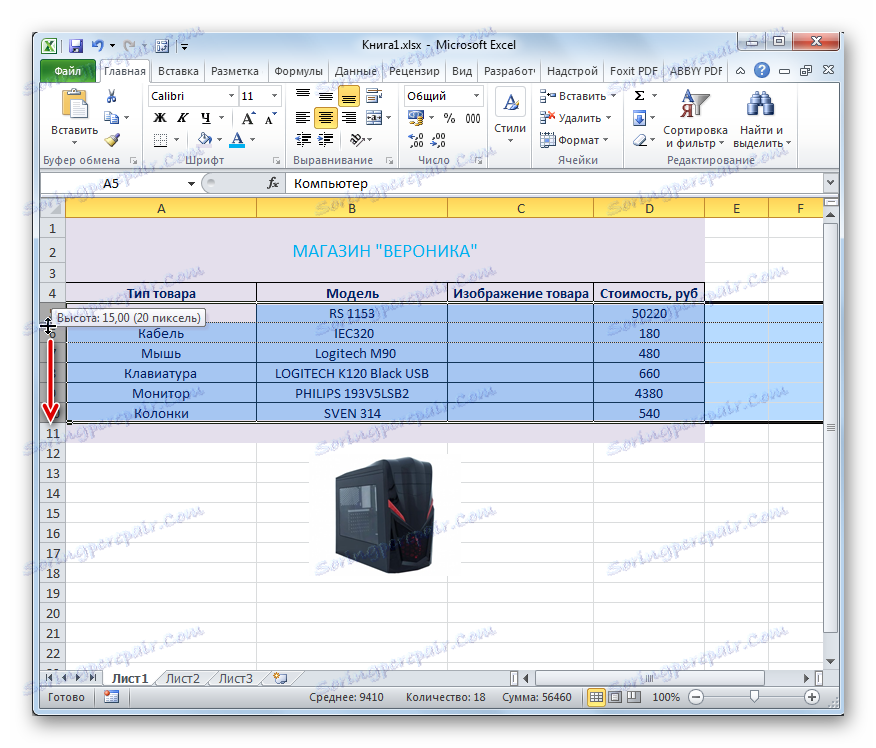876x748 pixels.
Task: Increase font size with large A icon
Action: [248, 118]
